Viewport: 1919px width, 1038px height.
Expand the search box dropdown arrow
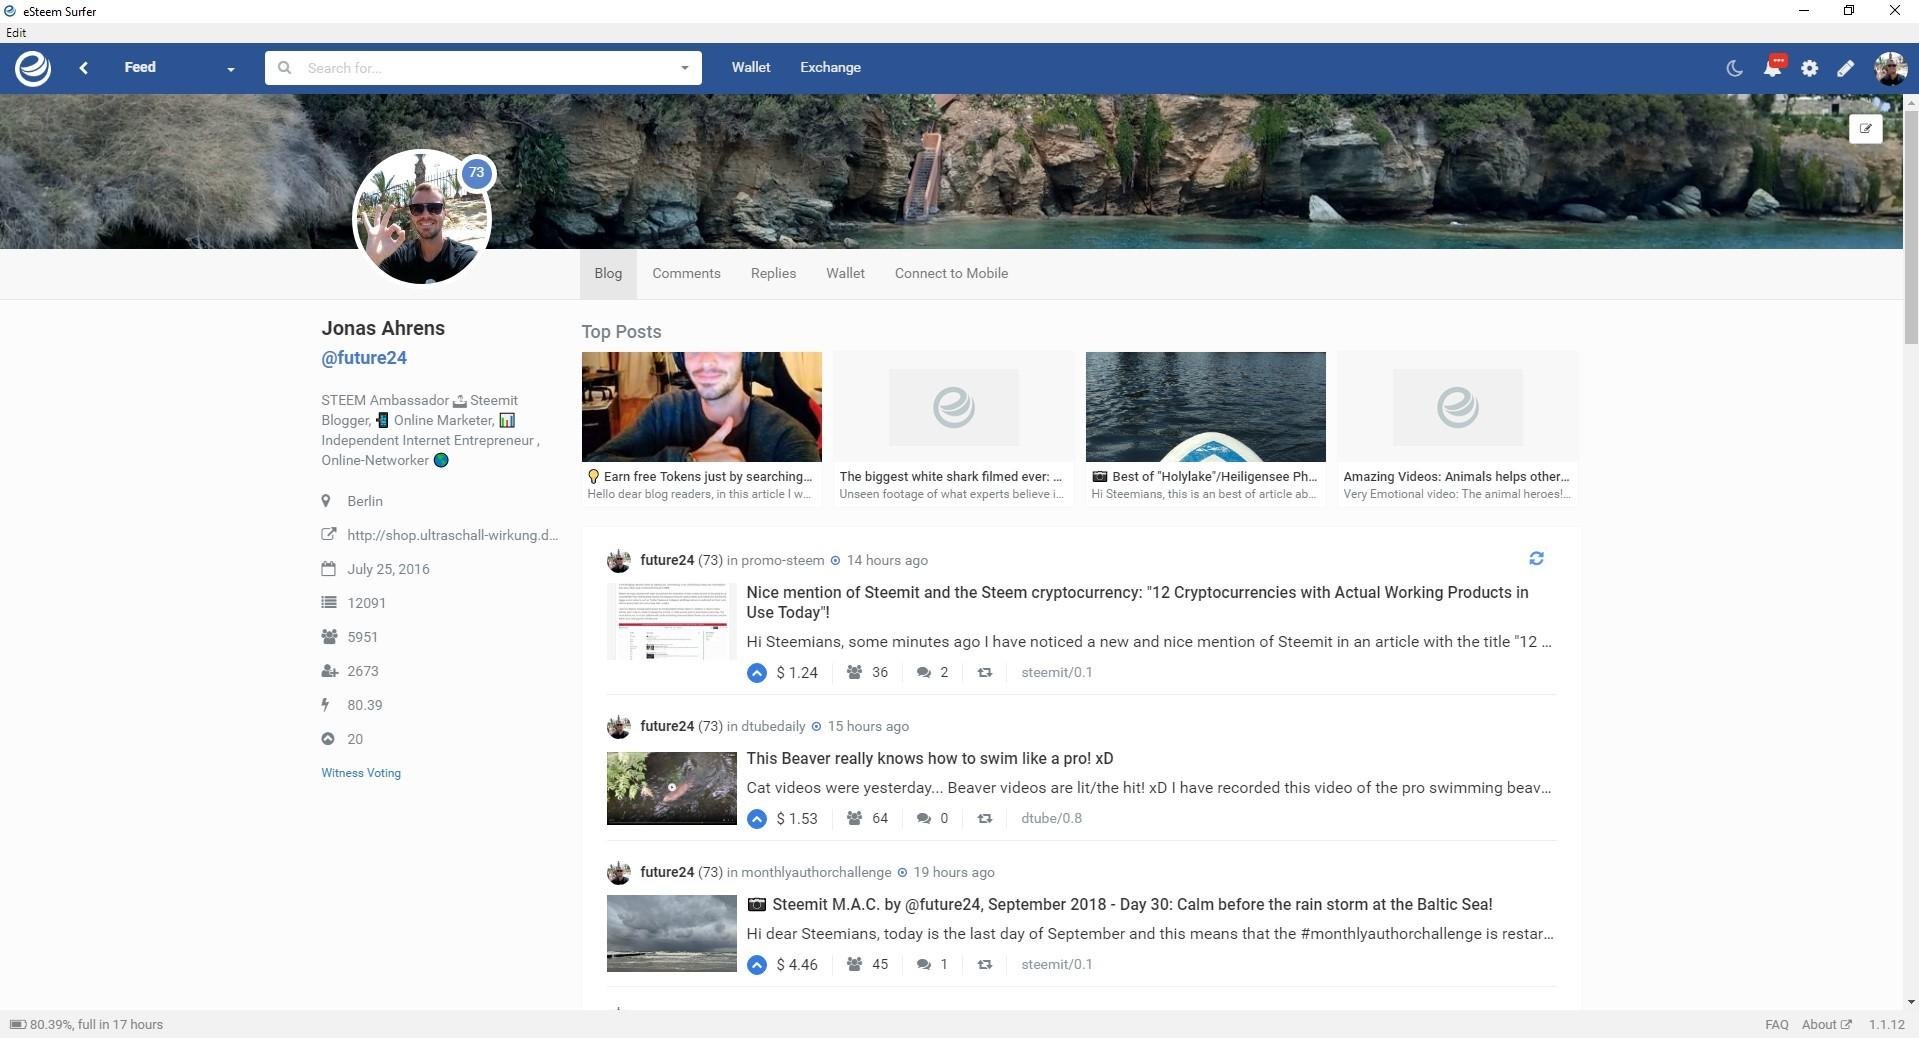tap(684, 68)
